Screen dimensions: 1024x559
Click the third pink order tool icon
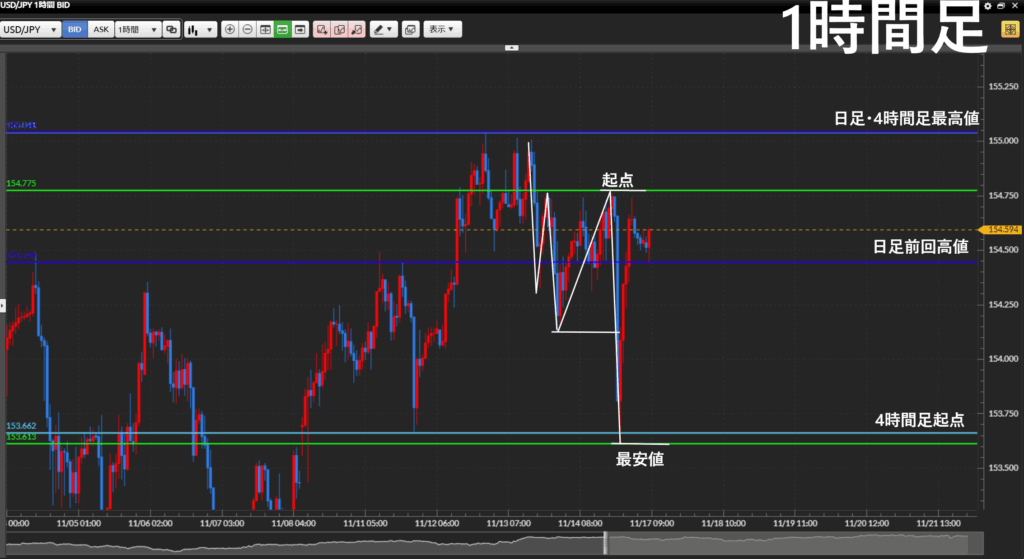[x=356, y=30]
